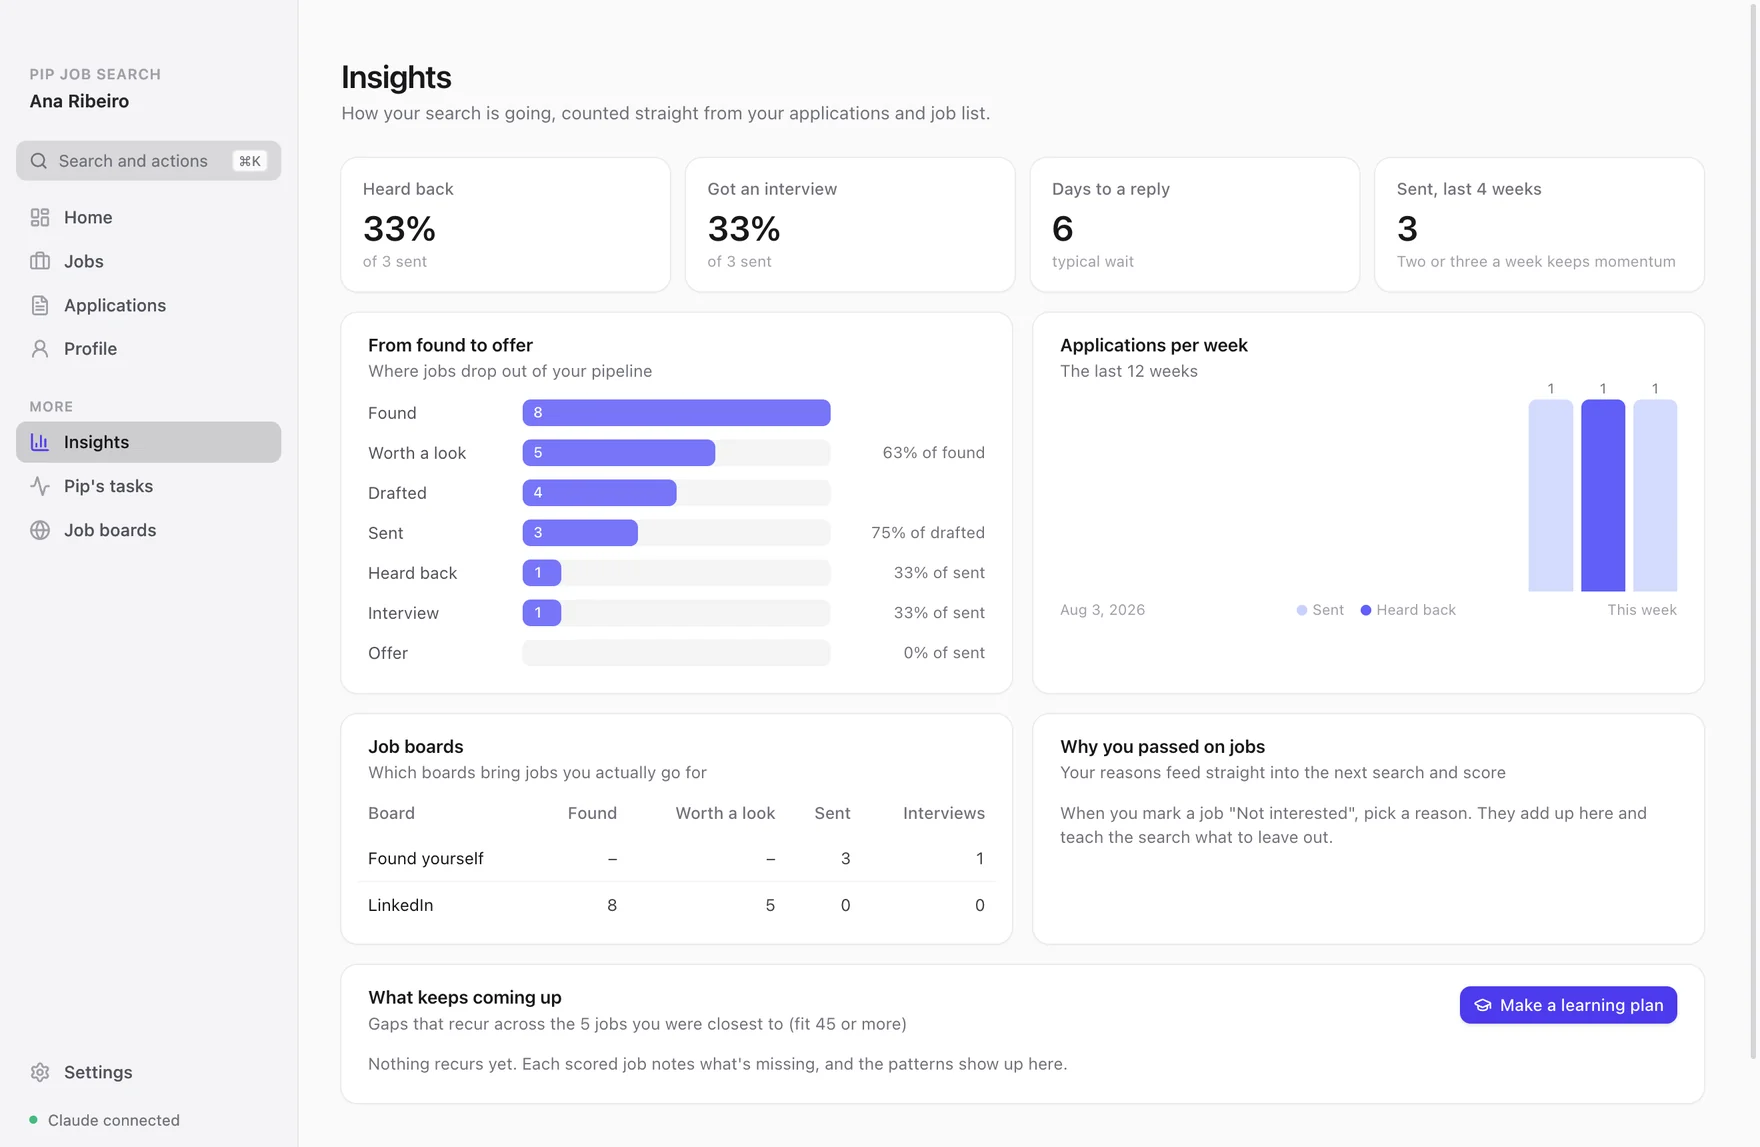Click the Days to a reply value 6
The width and height of the screenshot is (1760, 1147).
(x=1062, y=229)
